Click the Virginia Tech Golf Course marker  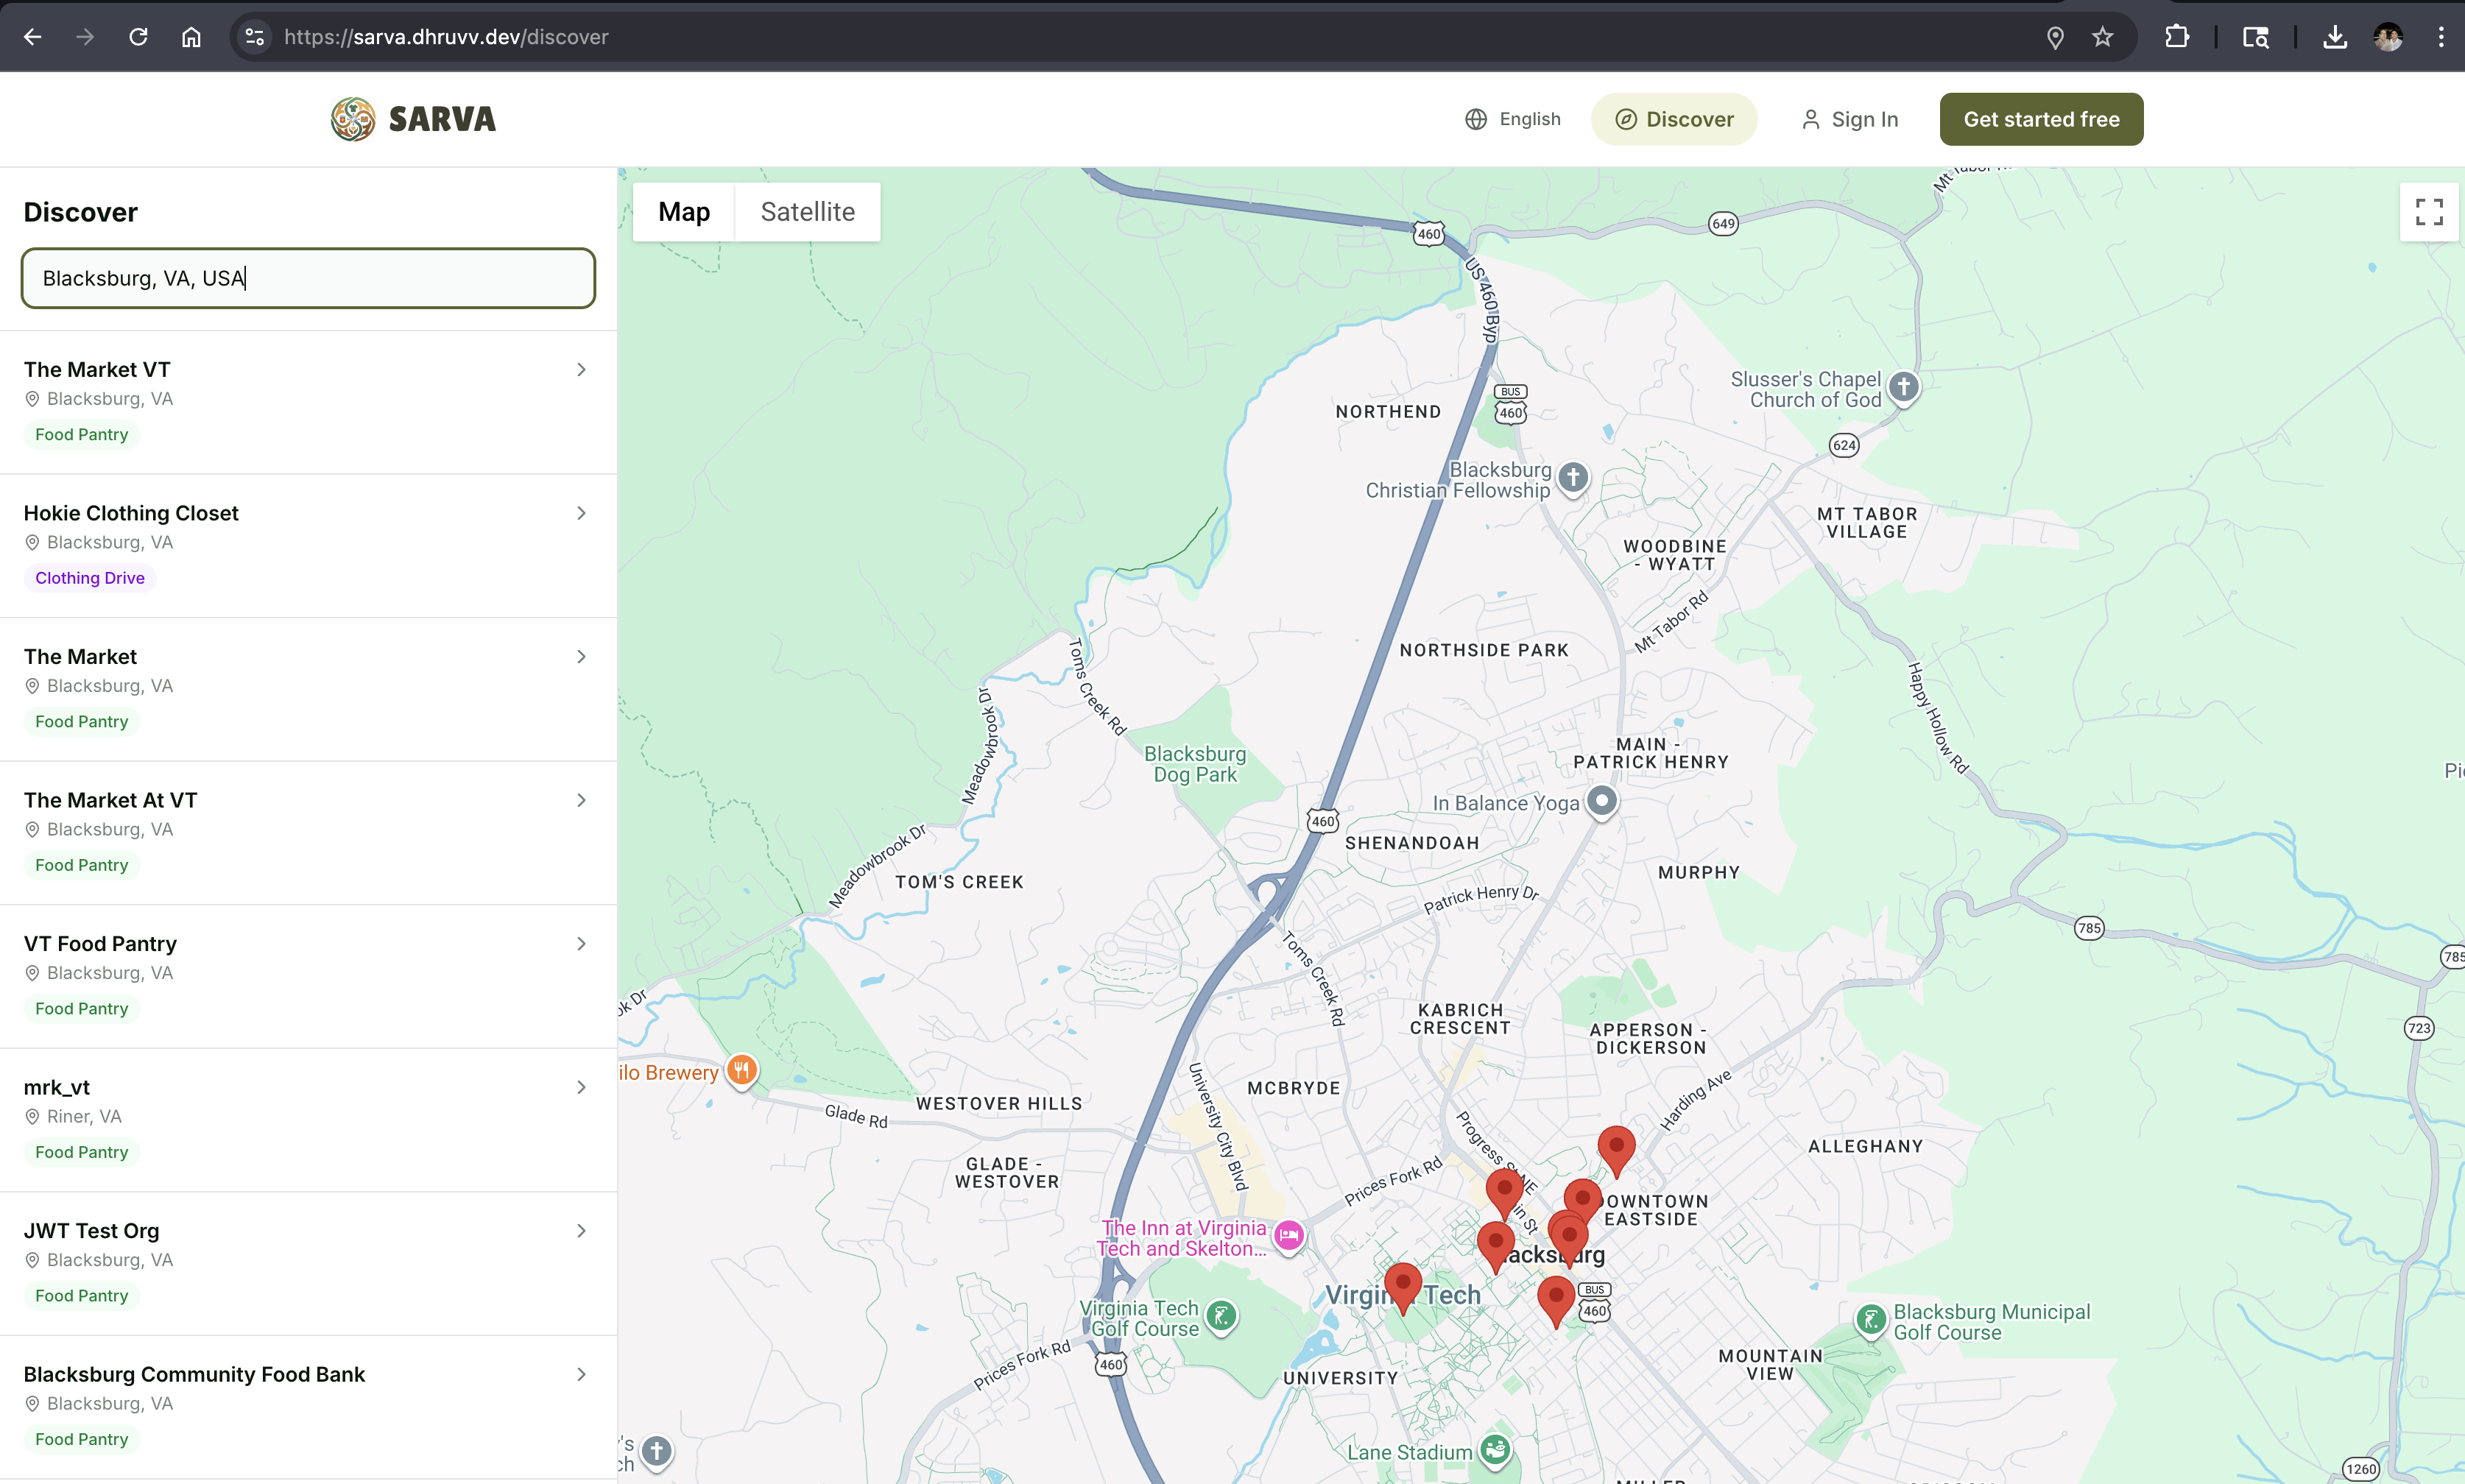coord(1221,1316)
